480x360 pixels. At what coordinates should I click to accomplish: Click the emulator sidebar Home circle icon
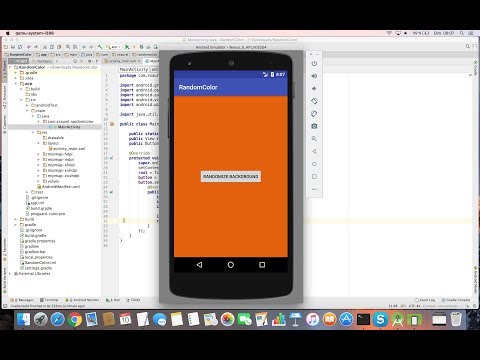314,164
